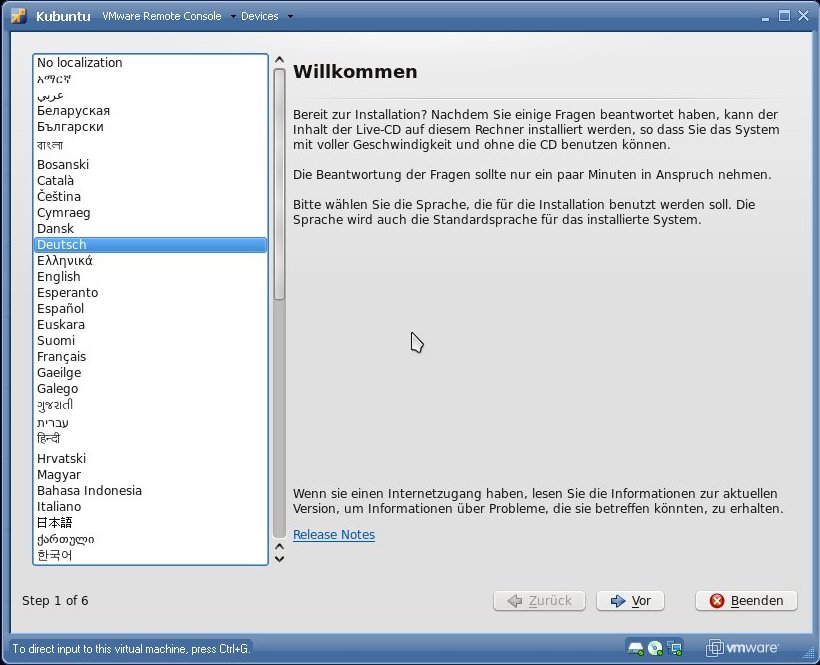Select Italiano language
The height and width of the screenshot is (665, 820).
[151, 507]
